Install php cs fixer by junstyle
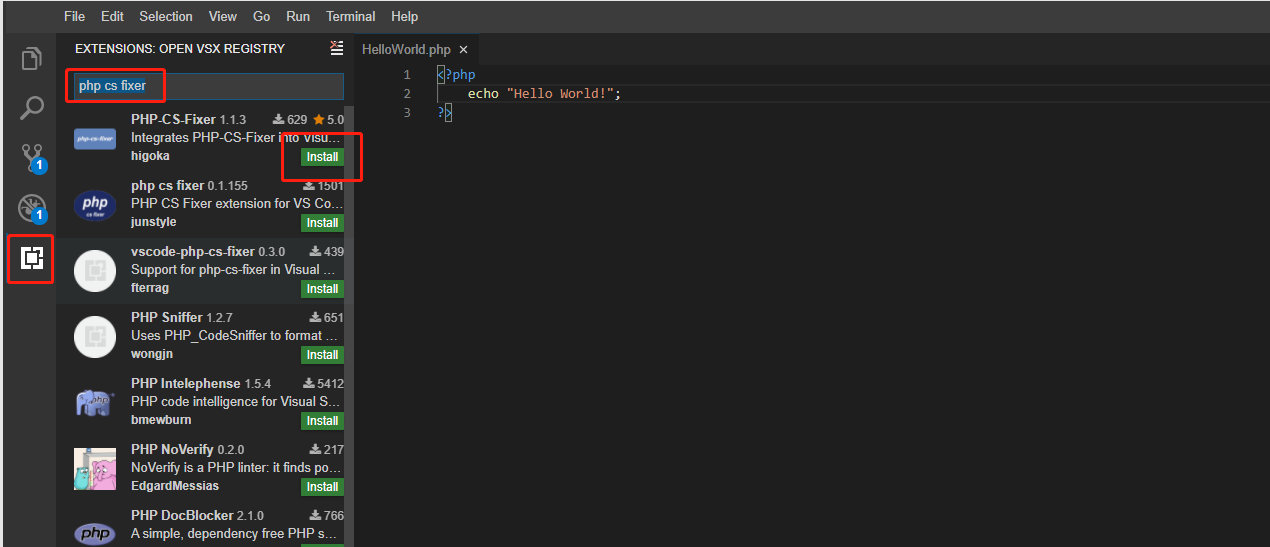Screen dimensions: 1270x547 322,223
